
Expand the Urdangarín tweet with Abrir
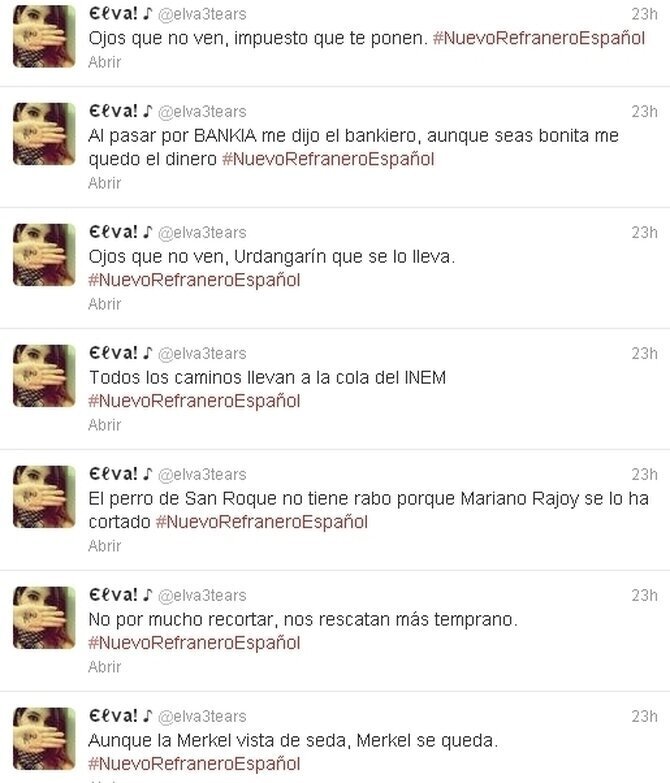point(104,304)
